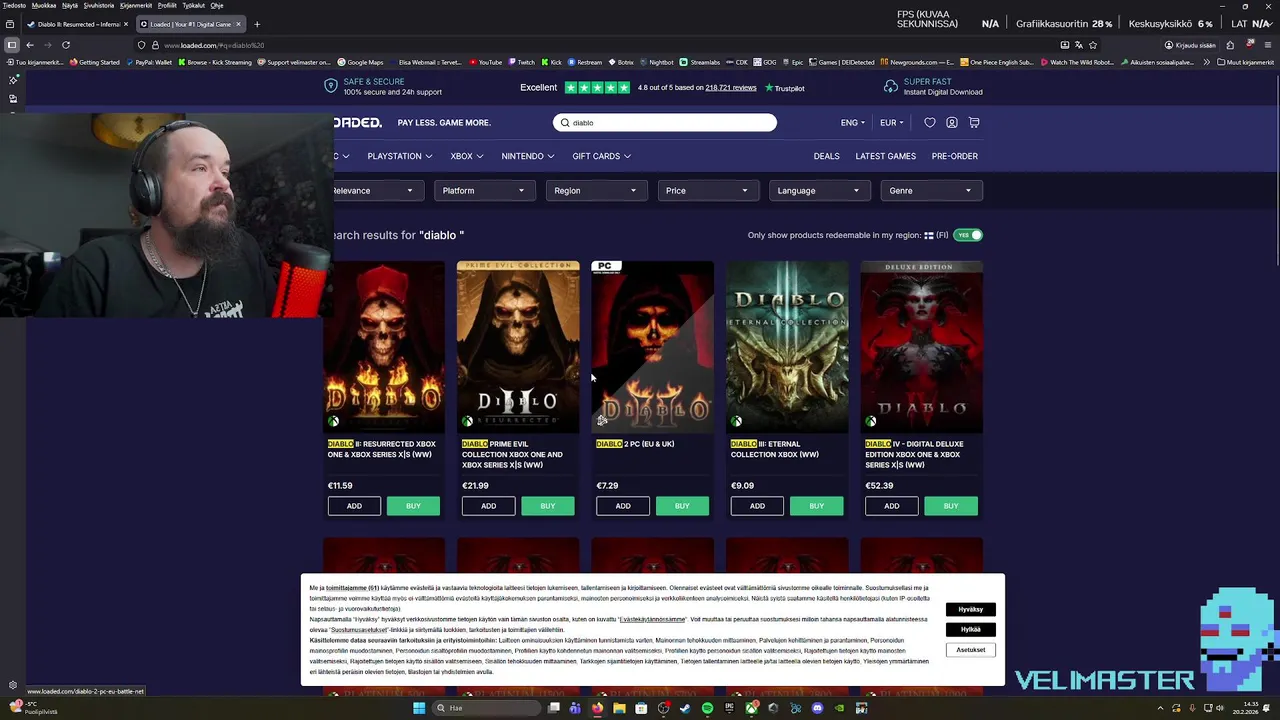
Task: Add Diablo II Resurrected Xbox to cart
Action: pos(354,506)
